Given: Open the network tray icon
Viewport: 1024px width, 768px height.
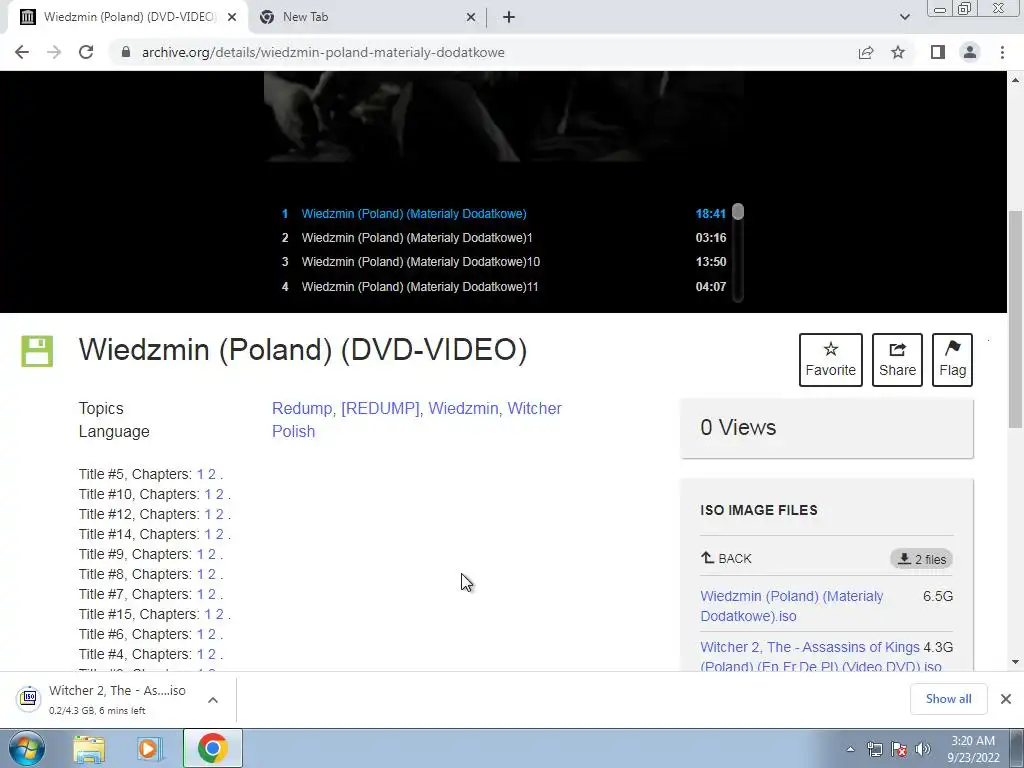Looking at the screenshot, I should 874,749.
